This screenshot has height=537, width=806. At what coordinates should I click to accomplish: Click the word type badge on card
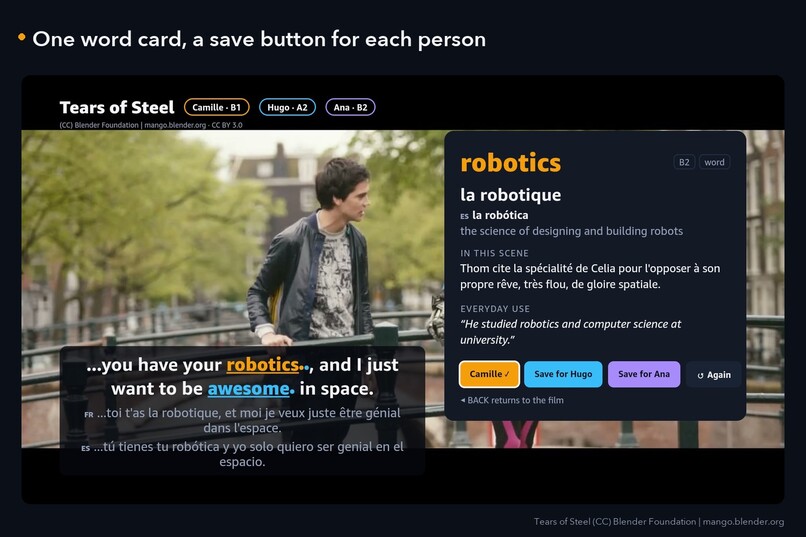pyautogui.click(x=715, y=162)
